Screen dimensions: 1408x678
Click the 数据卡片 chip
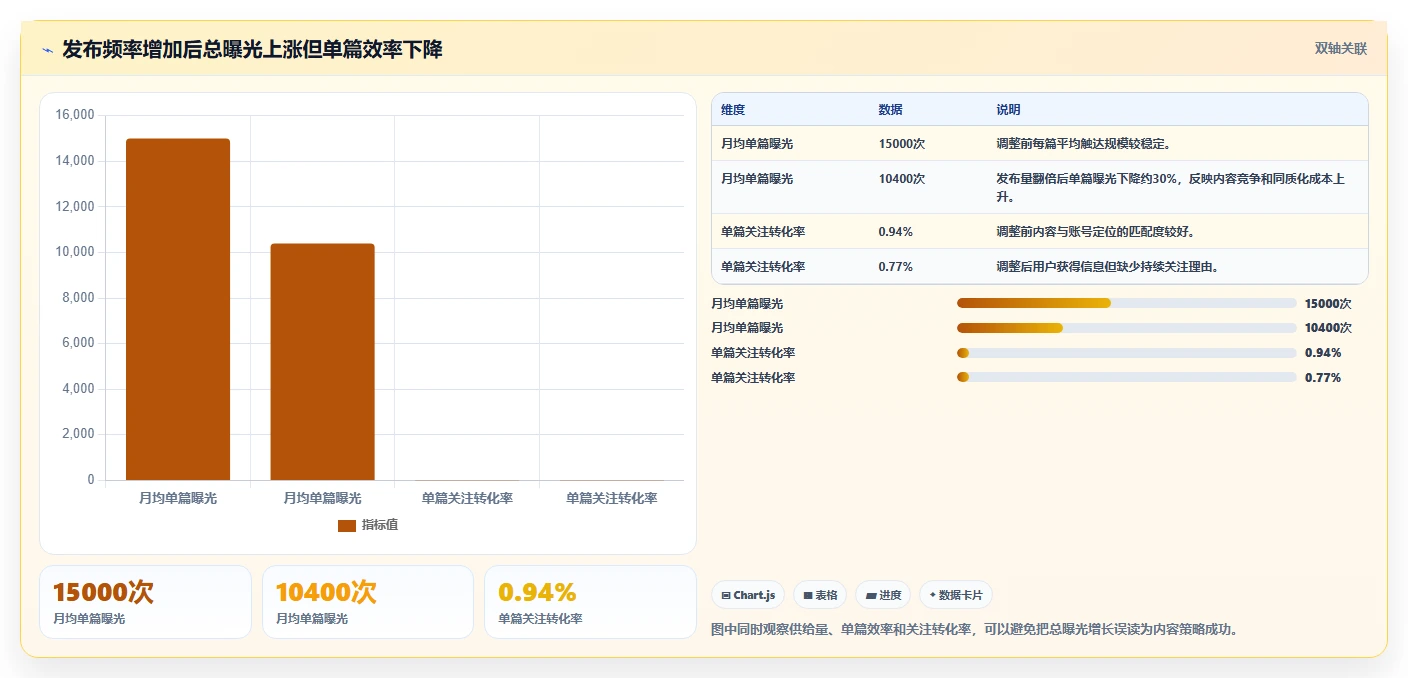956,595
